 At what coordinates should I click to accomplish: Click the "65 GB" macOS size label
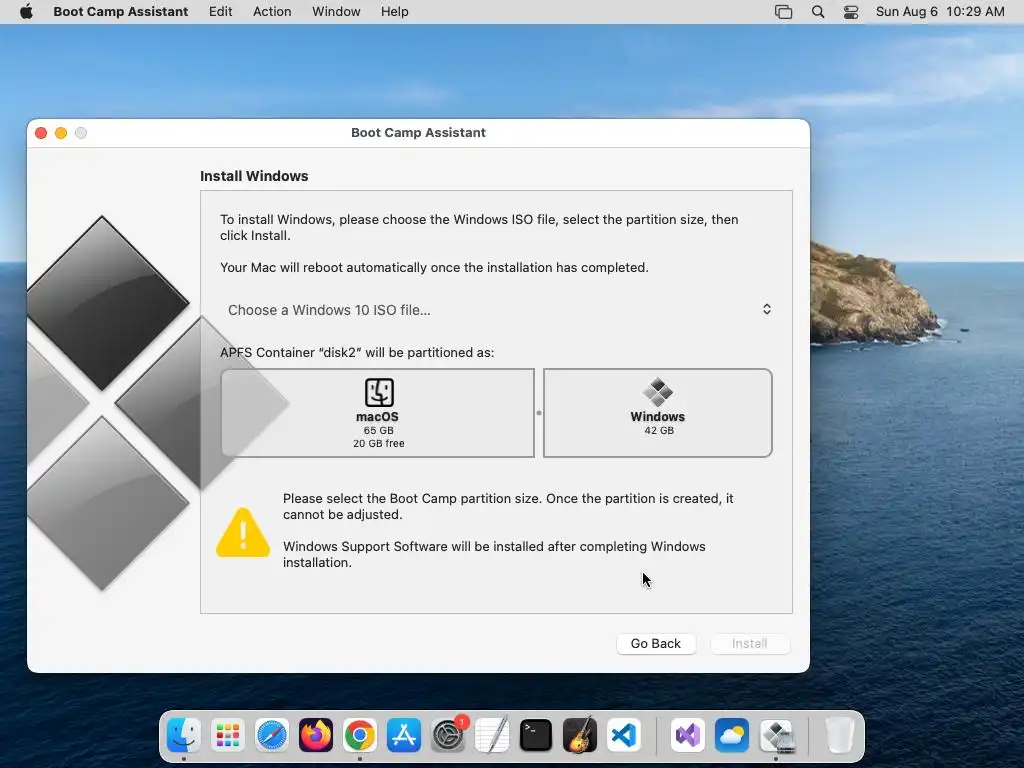tap(379, 430)
